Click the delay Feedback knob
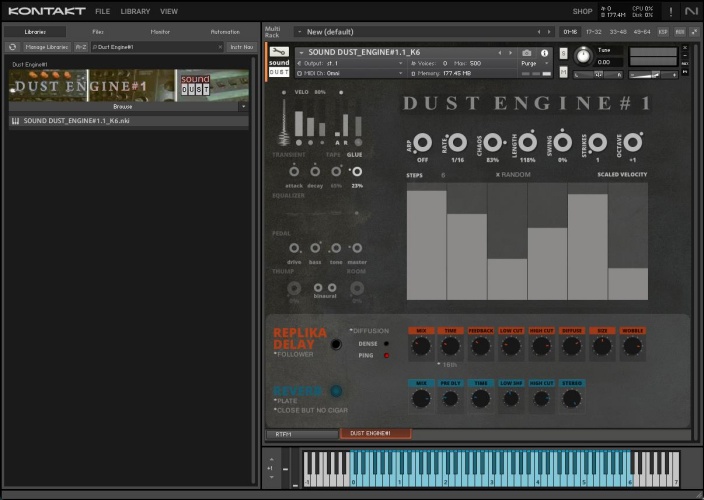Image resolution: width=704 pixels, height=500 pixels. 480,346
